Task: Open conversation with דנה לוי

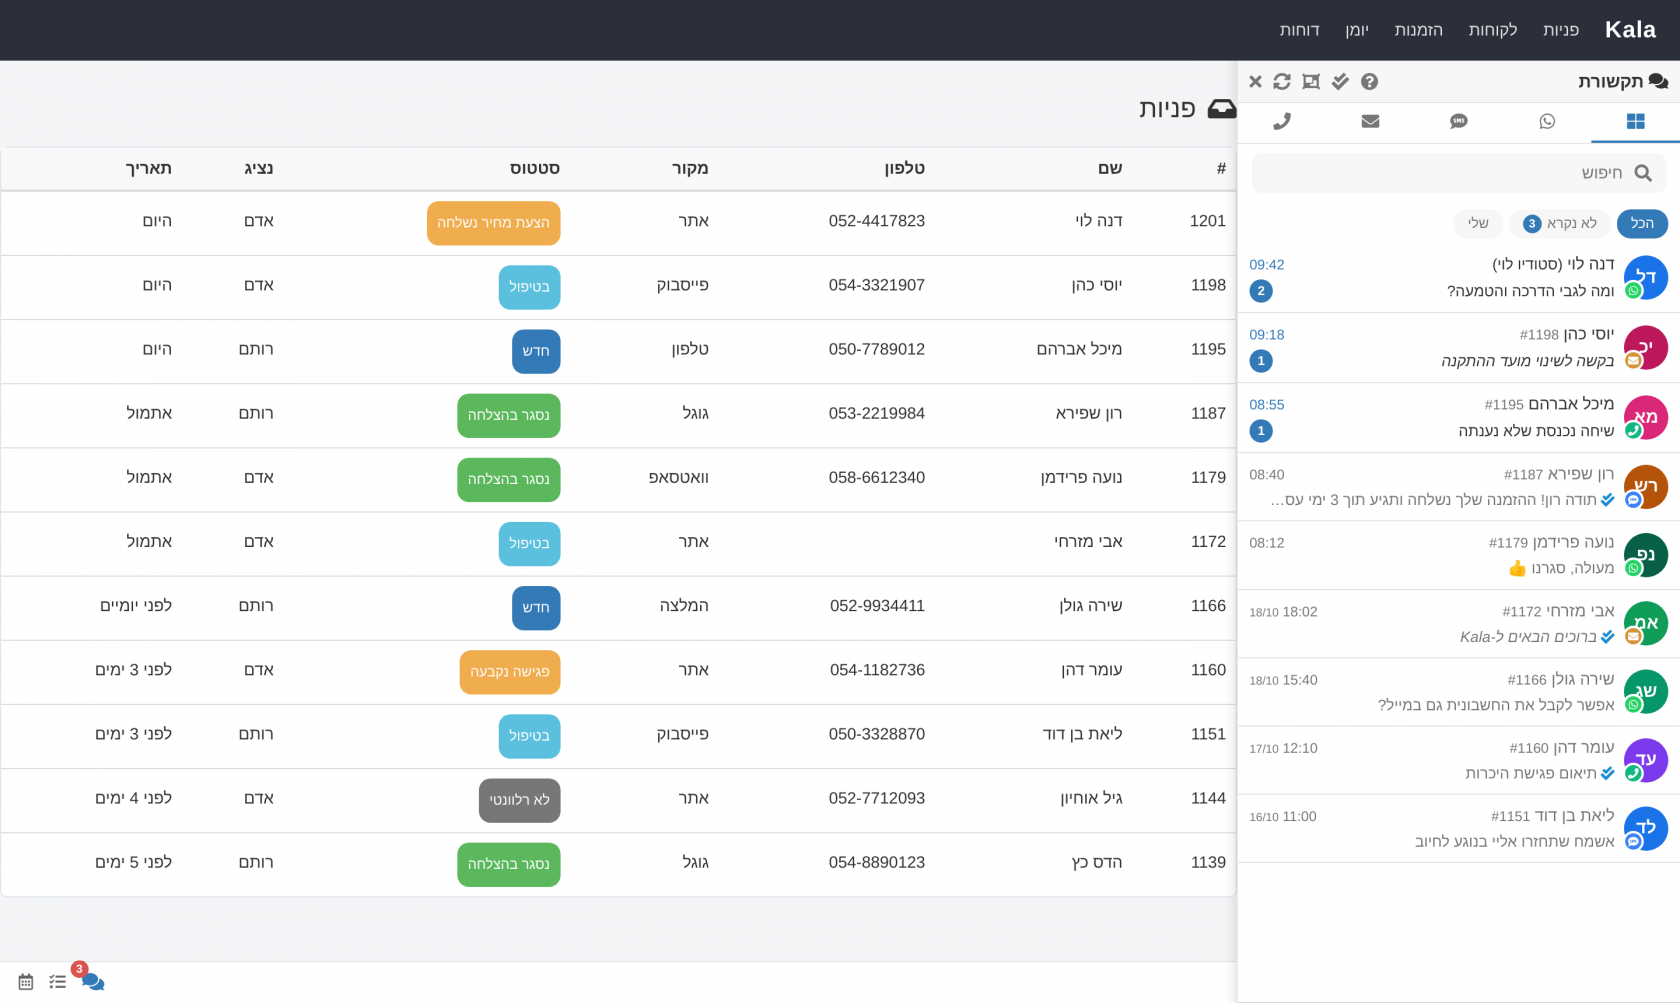Action: tap(1459, 278)
